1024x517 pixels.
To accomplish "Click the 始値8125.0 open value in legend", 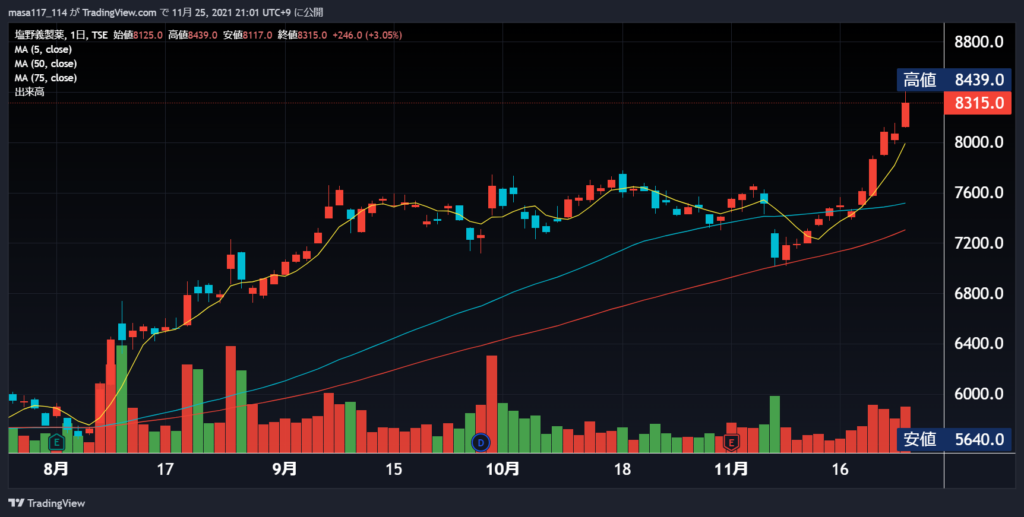I will (138, 35).
